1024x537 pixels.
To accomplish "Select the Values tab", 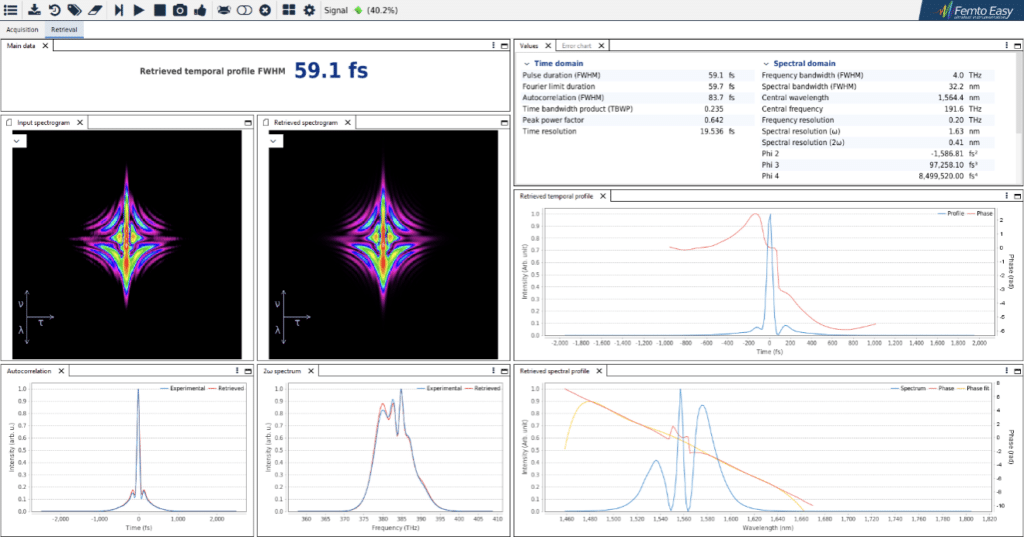I will click(x=529, y=46).
